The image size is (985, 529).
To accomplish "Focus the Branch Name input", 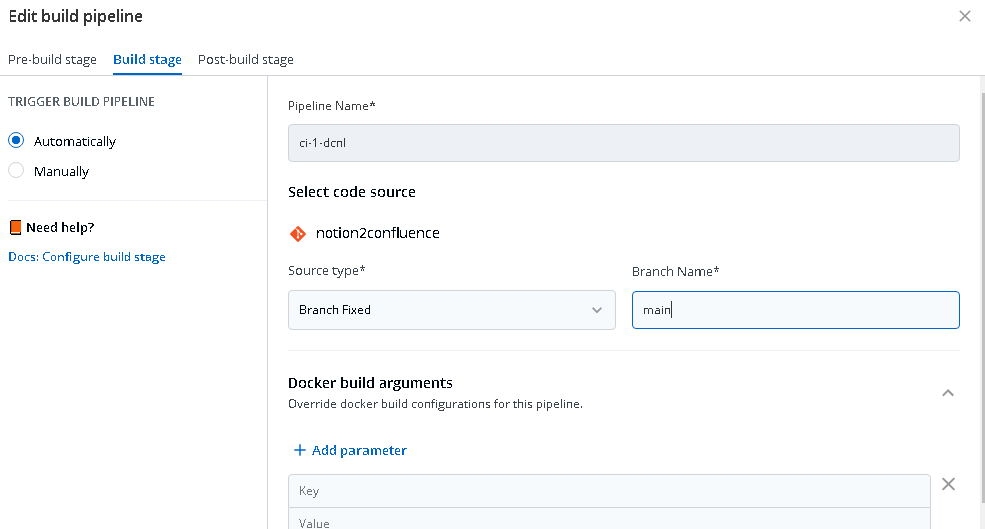I will pos(795,310).
